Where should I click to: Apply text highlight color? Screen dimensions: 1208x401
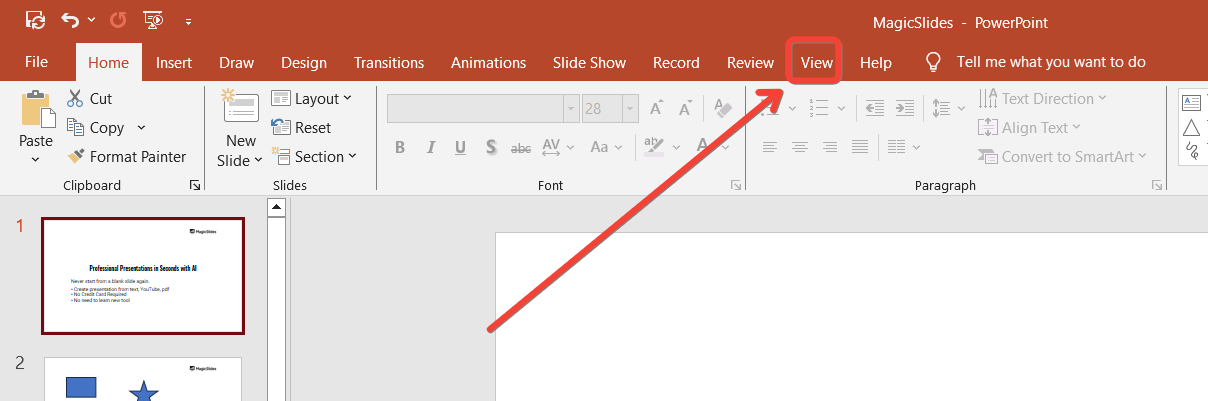point(653,147)
